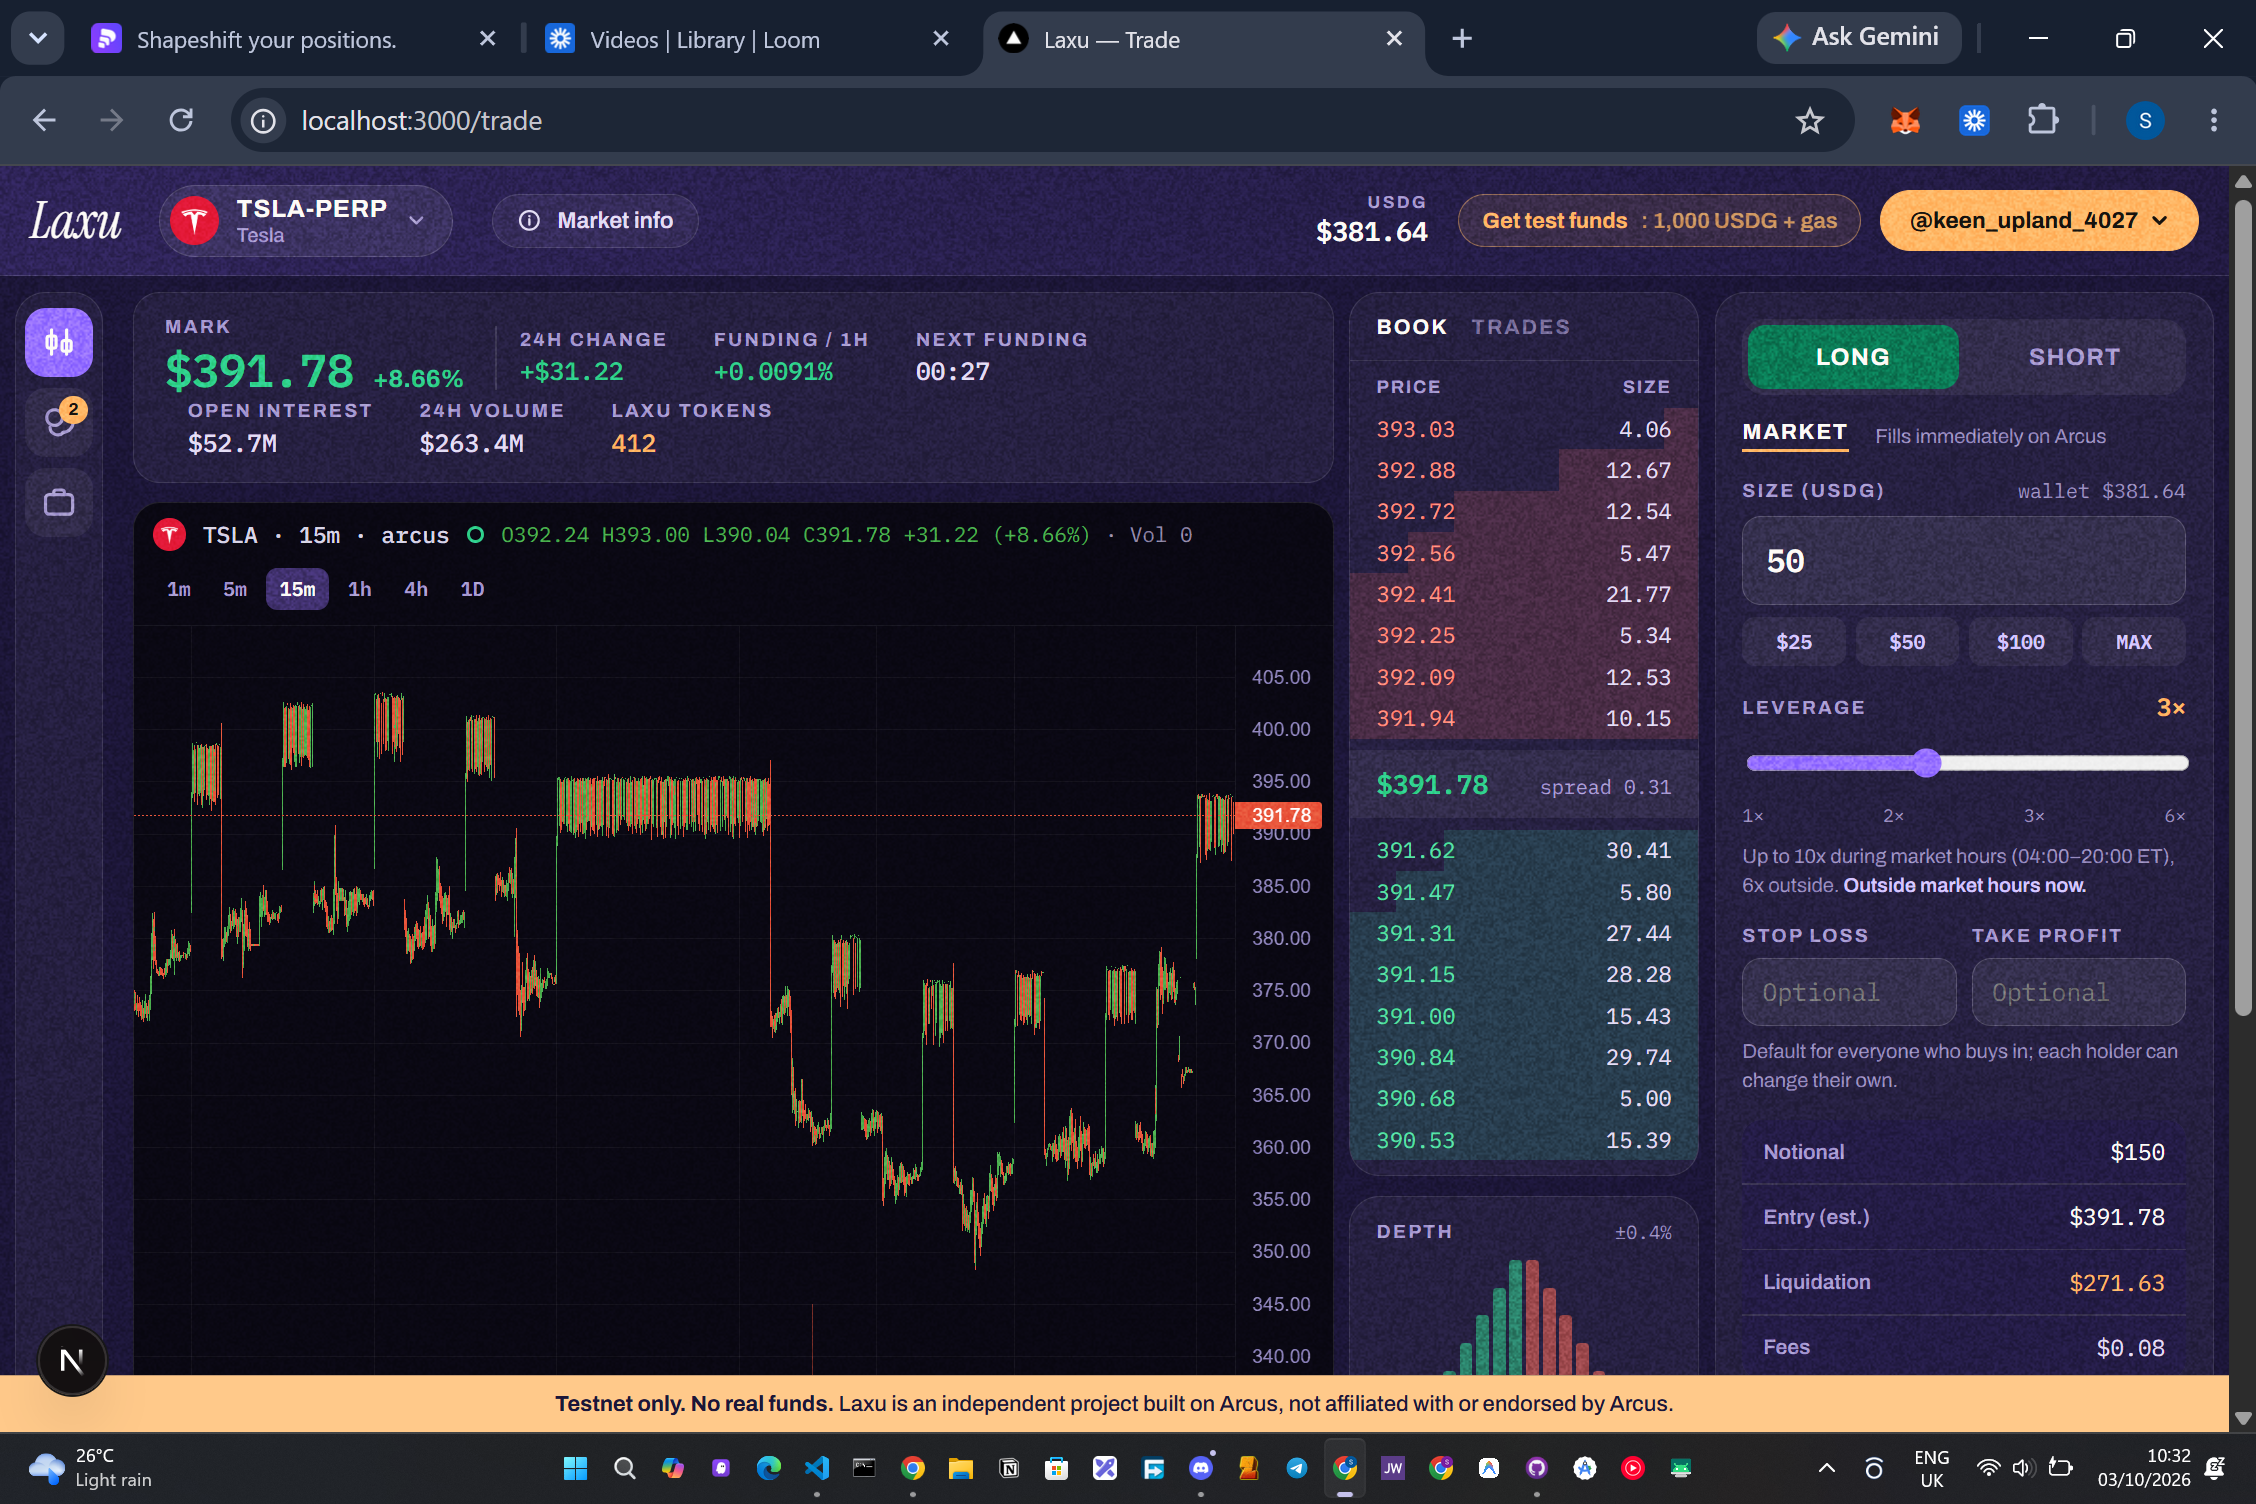2256x1504 pixels.
Task: Open Windows Start menu
Action: [575, 1468]
